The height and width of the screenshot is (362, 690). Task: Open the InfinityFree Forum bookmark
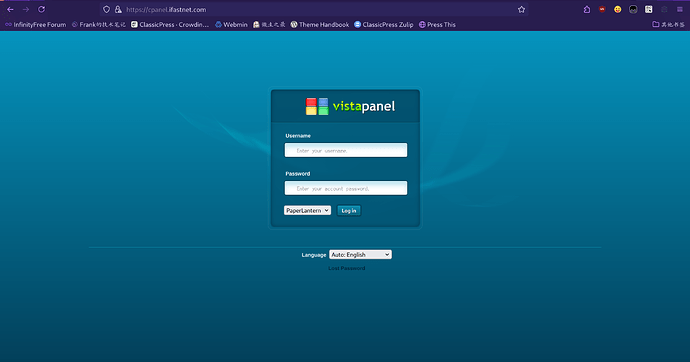[x=35, y=25]
